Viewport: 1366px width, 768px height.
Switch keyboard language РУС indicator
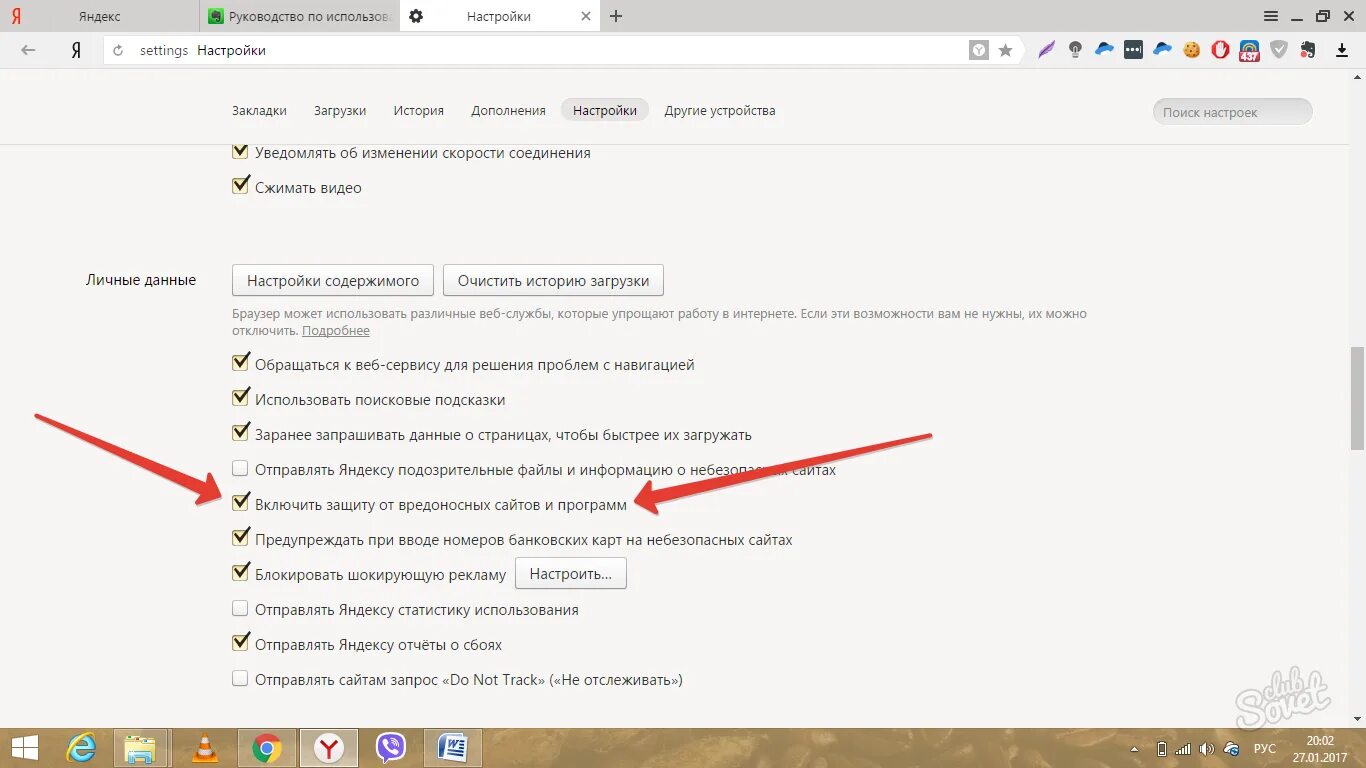pos(1264,748)
